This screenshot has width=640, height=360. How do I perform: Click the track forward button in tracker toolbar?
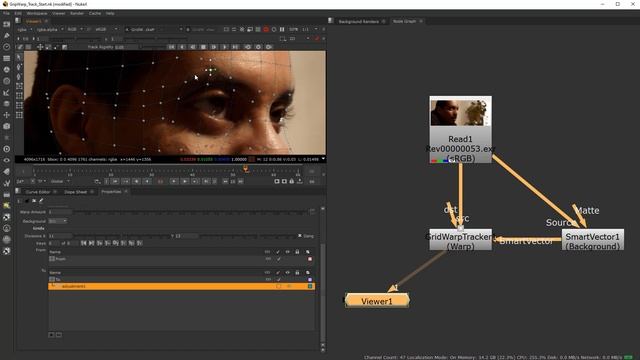pos(224,47)
